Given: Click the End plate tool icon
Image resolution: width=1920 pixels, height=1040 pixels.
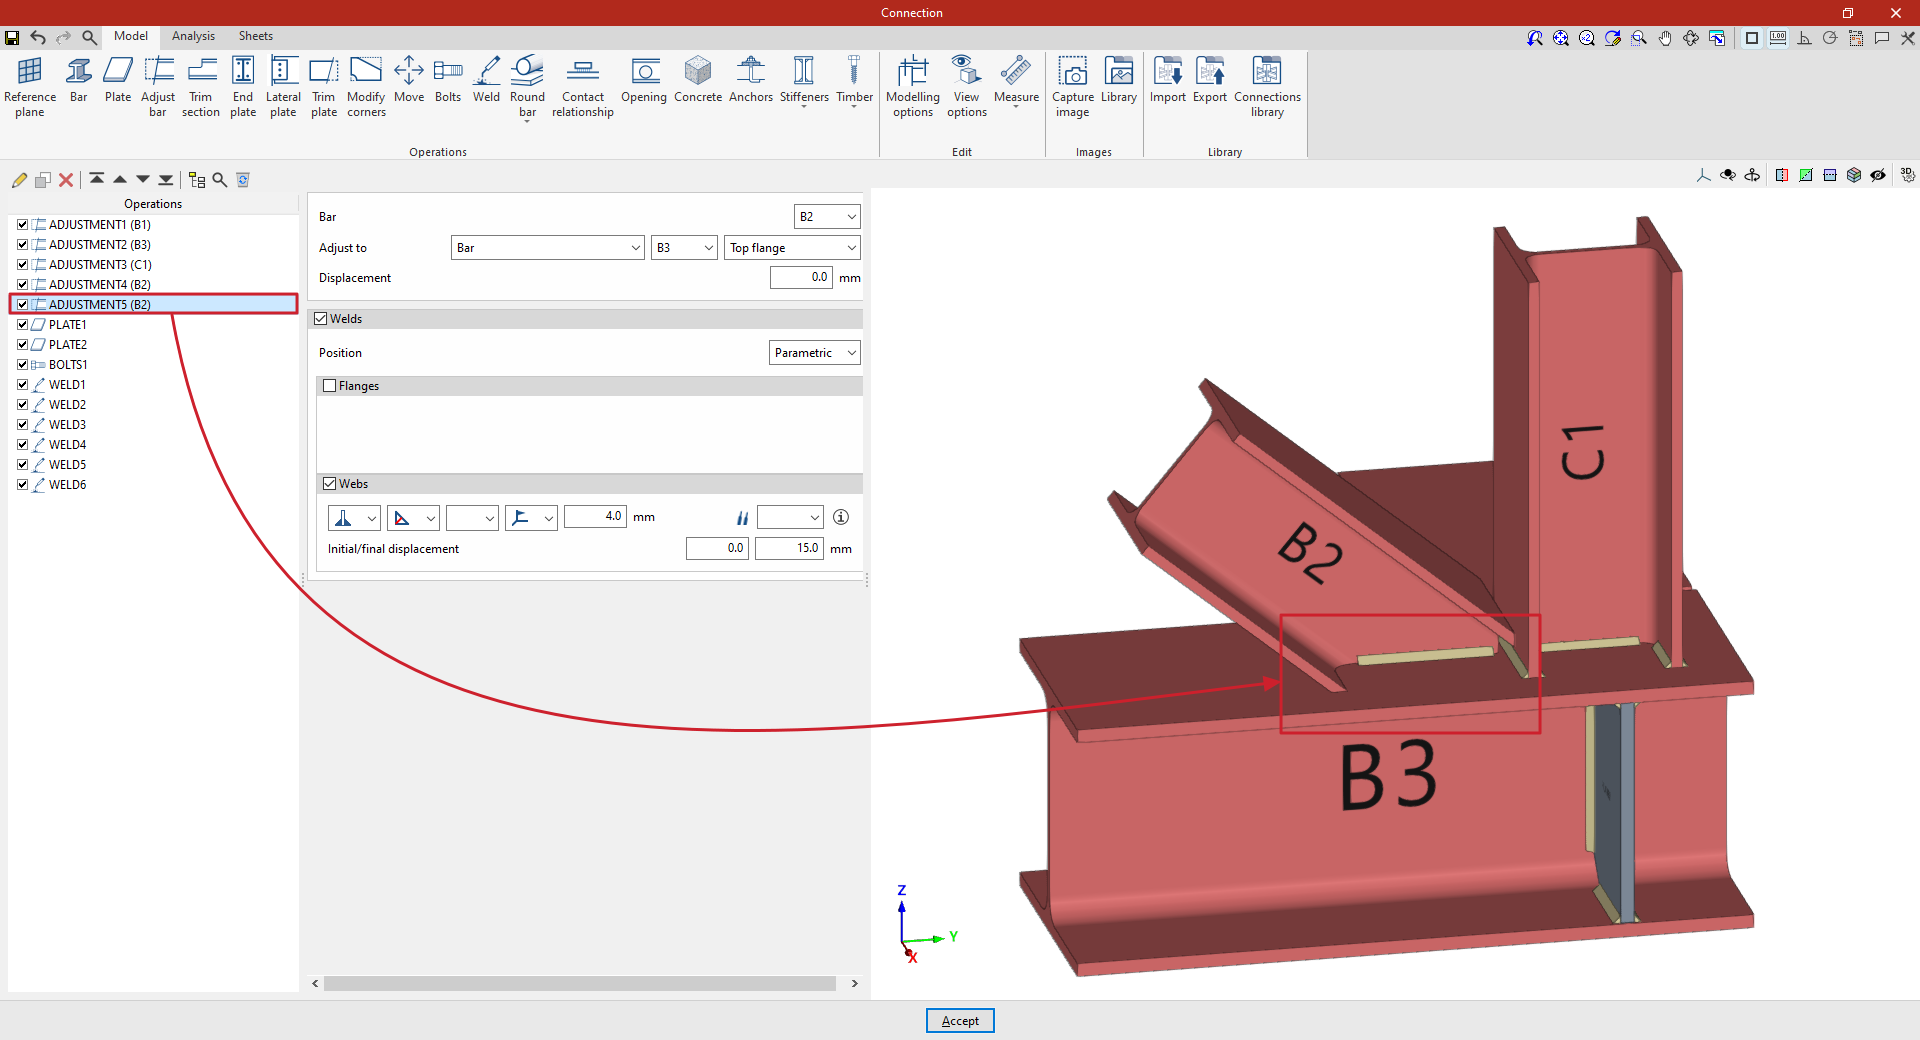Looking at the screenshot, I should tap(243, 85).
